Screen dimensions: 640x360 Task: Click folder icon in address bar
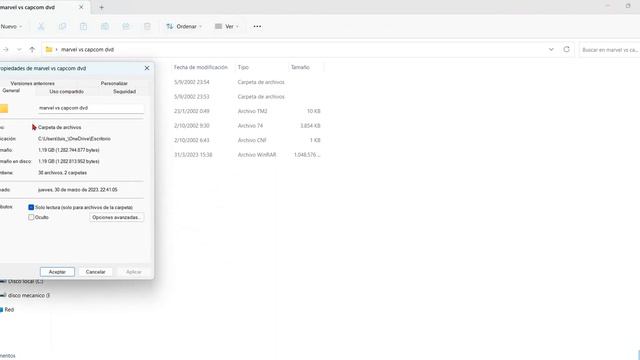click(49, 49)
